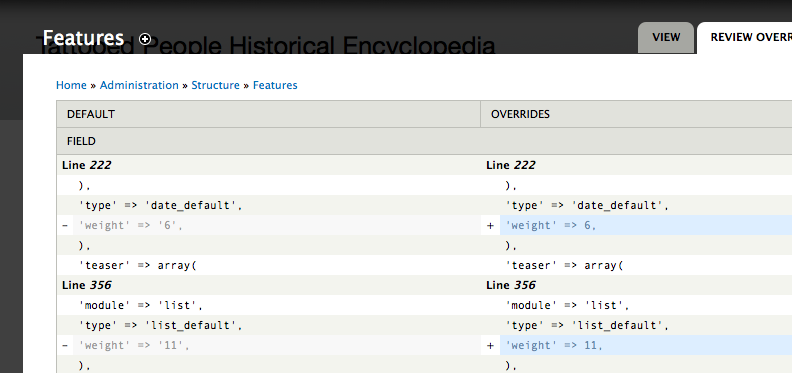Click the minus marker beside weight '6'
The height and width of the screenshot is (373, 792).
(x=65, y=225)
